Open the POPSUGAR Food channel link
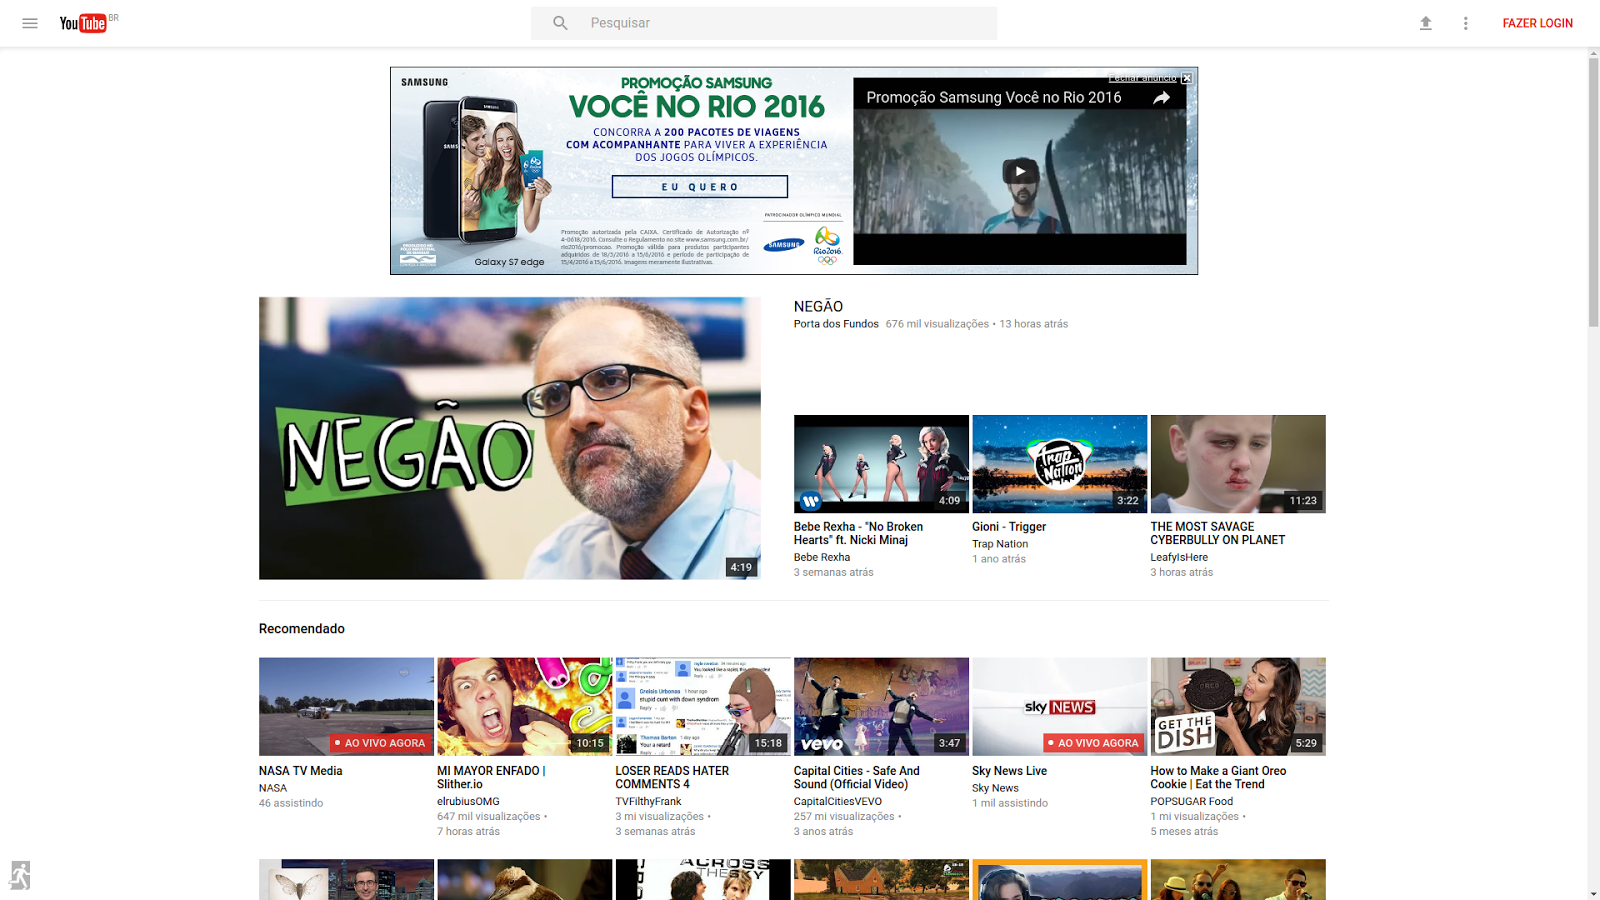 [x=1191, y=802]
